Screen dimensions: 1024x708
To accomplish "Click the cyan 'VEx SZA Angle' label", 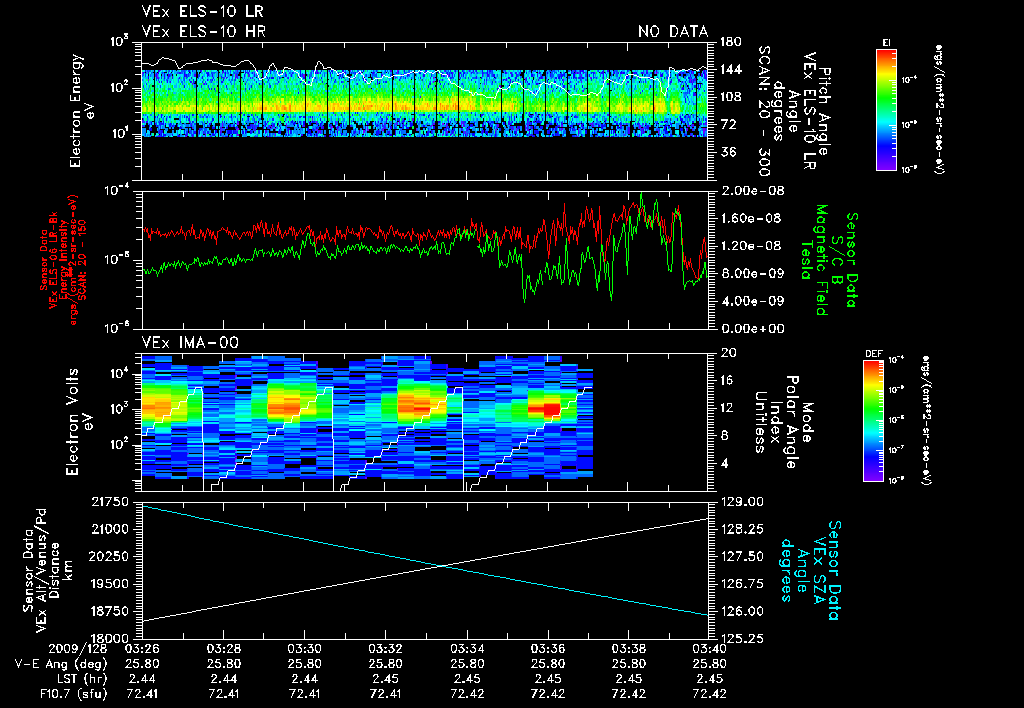I will pos(808,570).
